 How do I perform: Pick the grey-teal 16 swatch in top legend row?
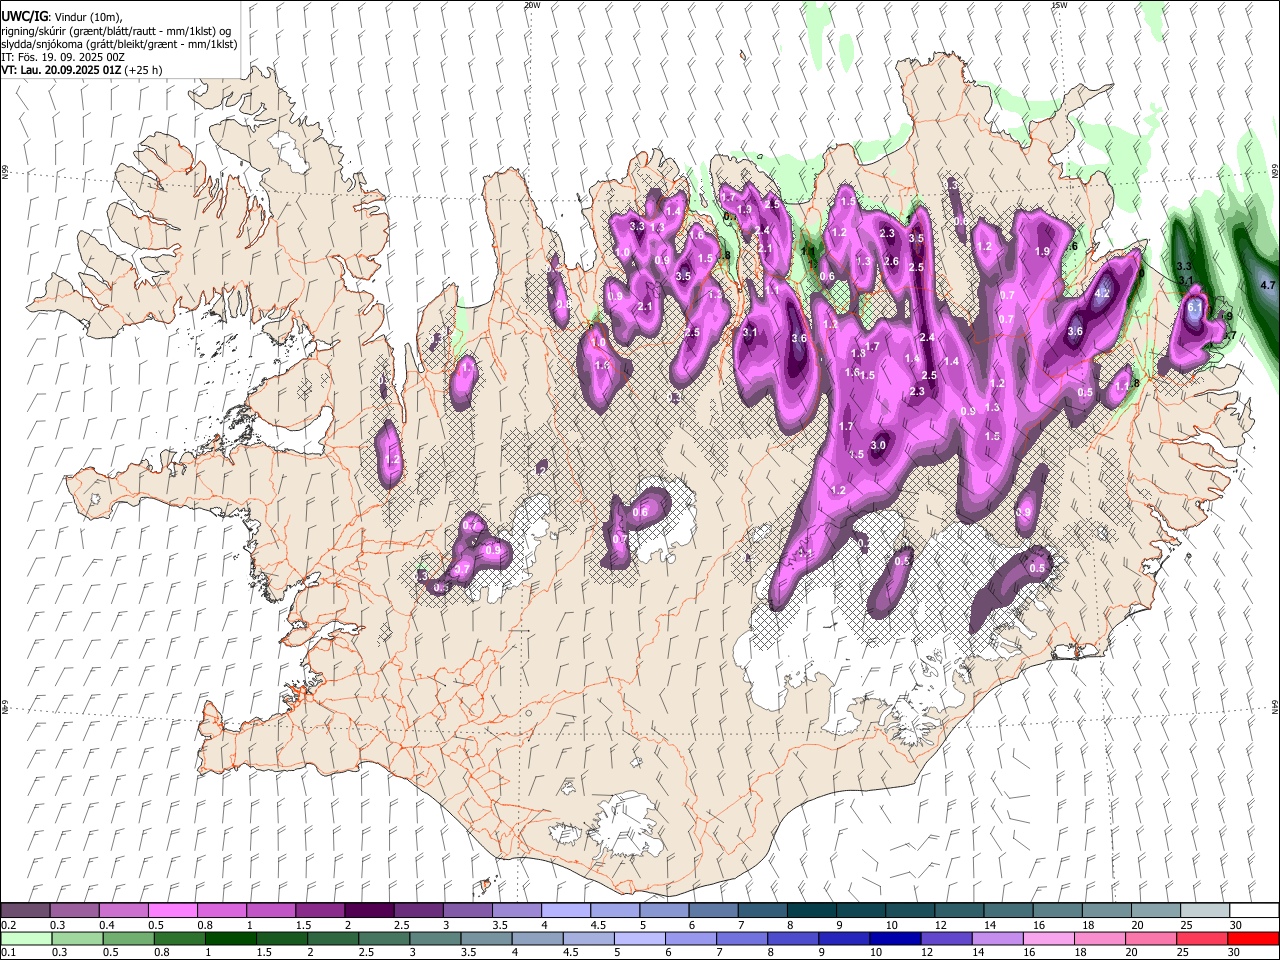(1057, 911)
